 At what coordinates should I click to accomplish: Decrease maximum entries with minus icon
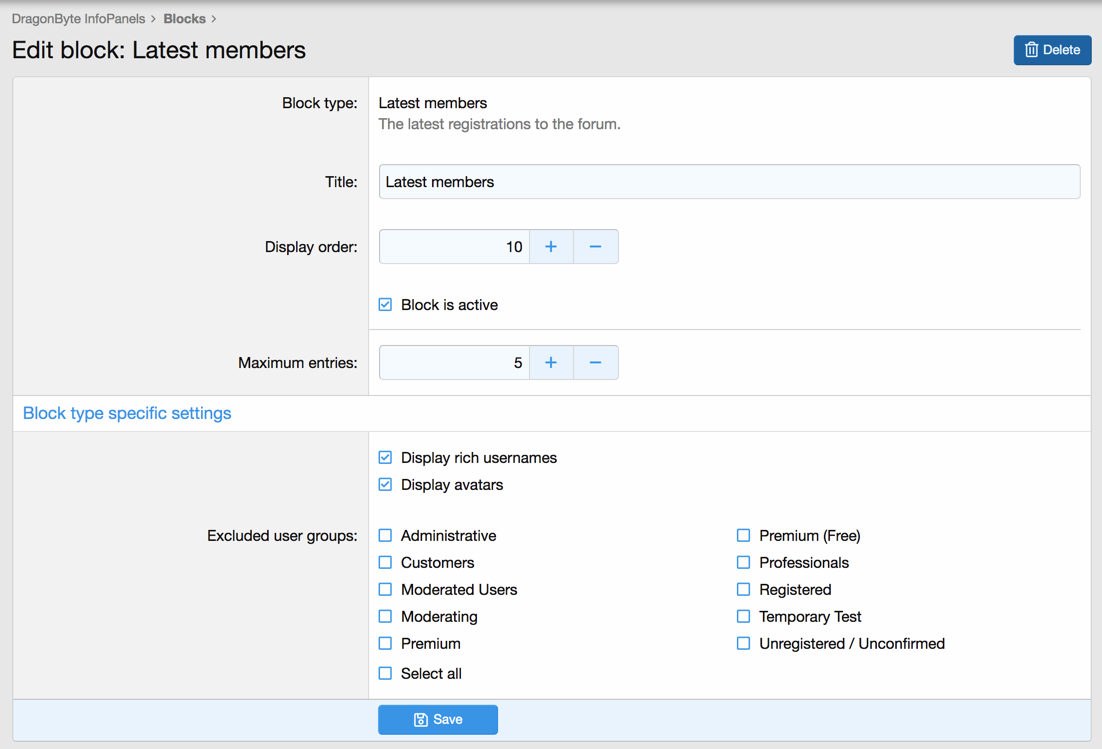click(595, 363)
